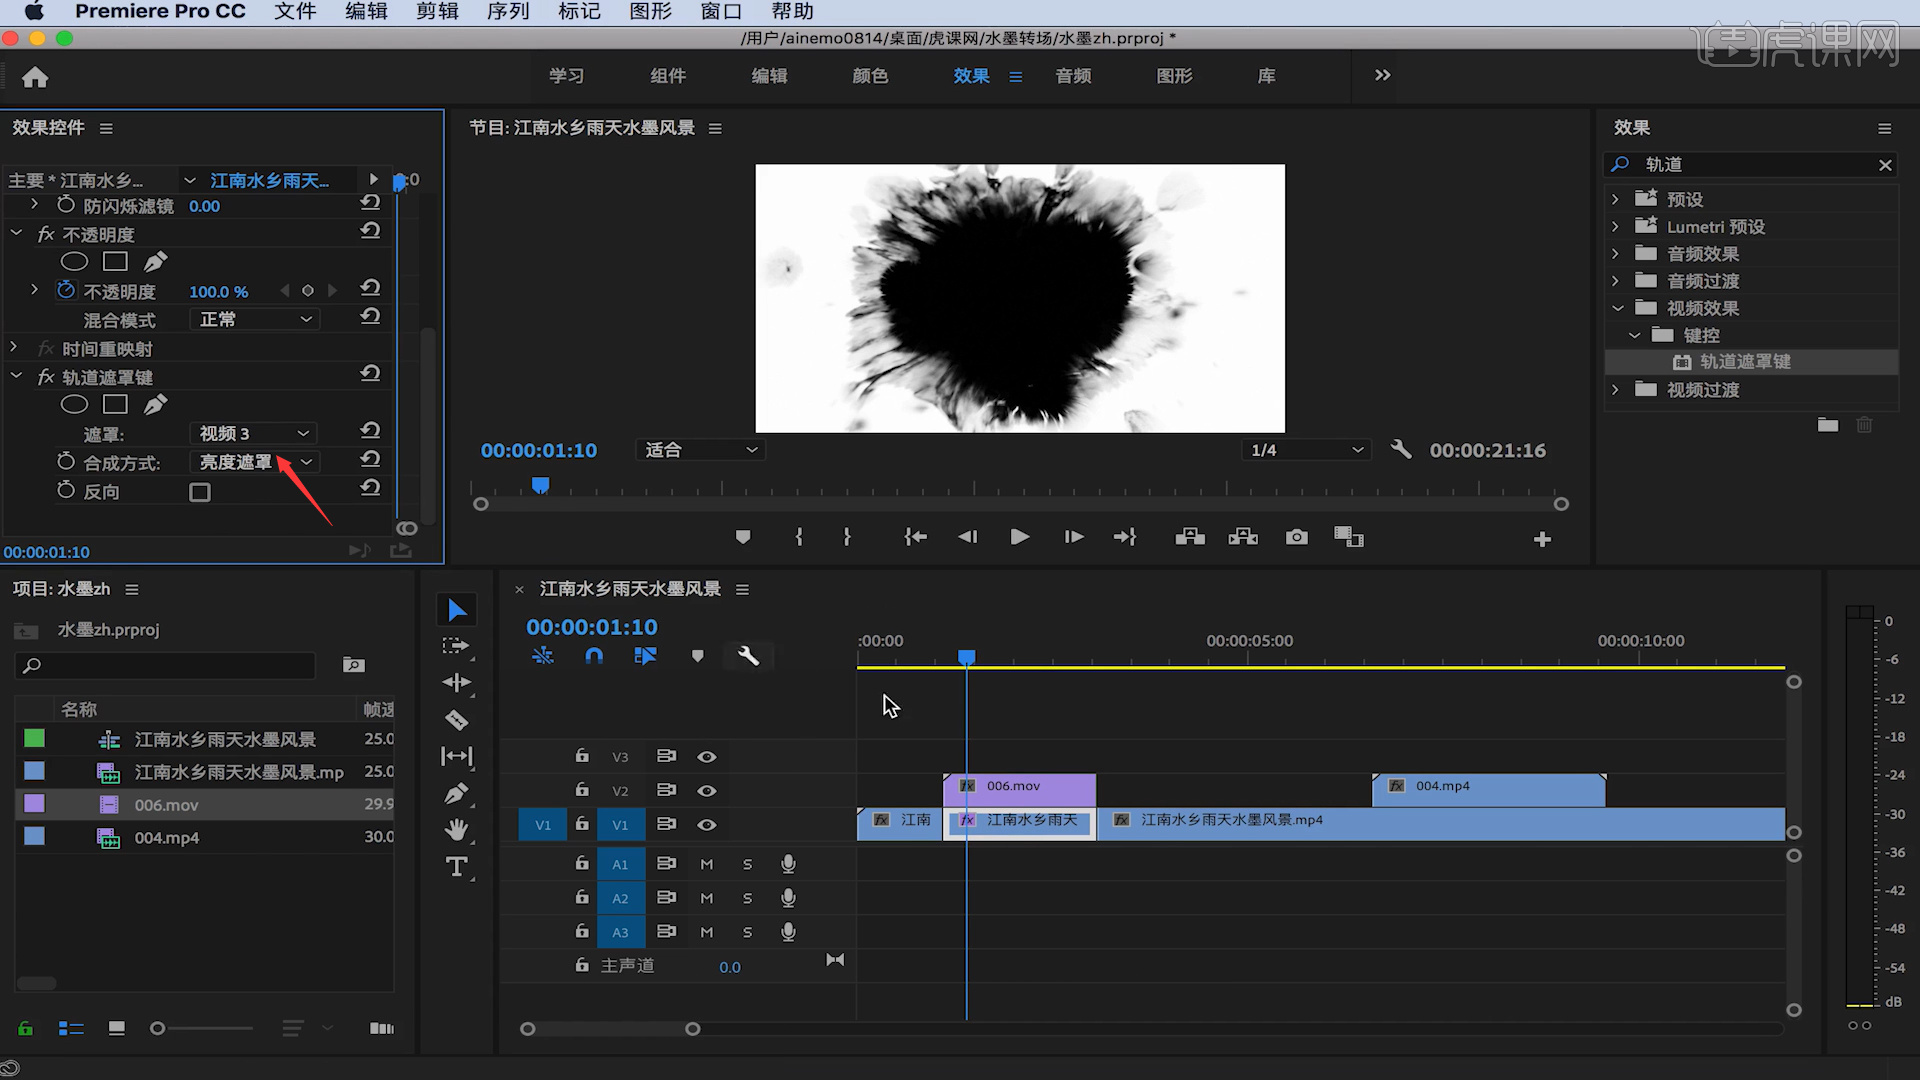Select the Razor tool
This screenshot has width=1920, height=1080.
coord(456,720)
